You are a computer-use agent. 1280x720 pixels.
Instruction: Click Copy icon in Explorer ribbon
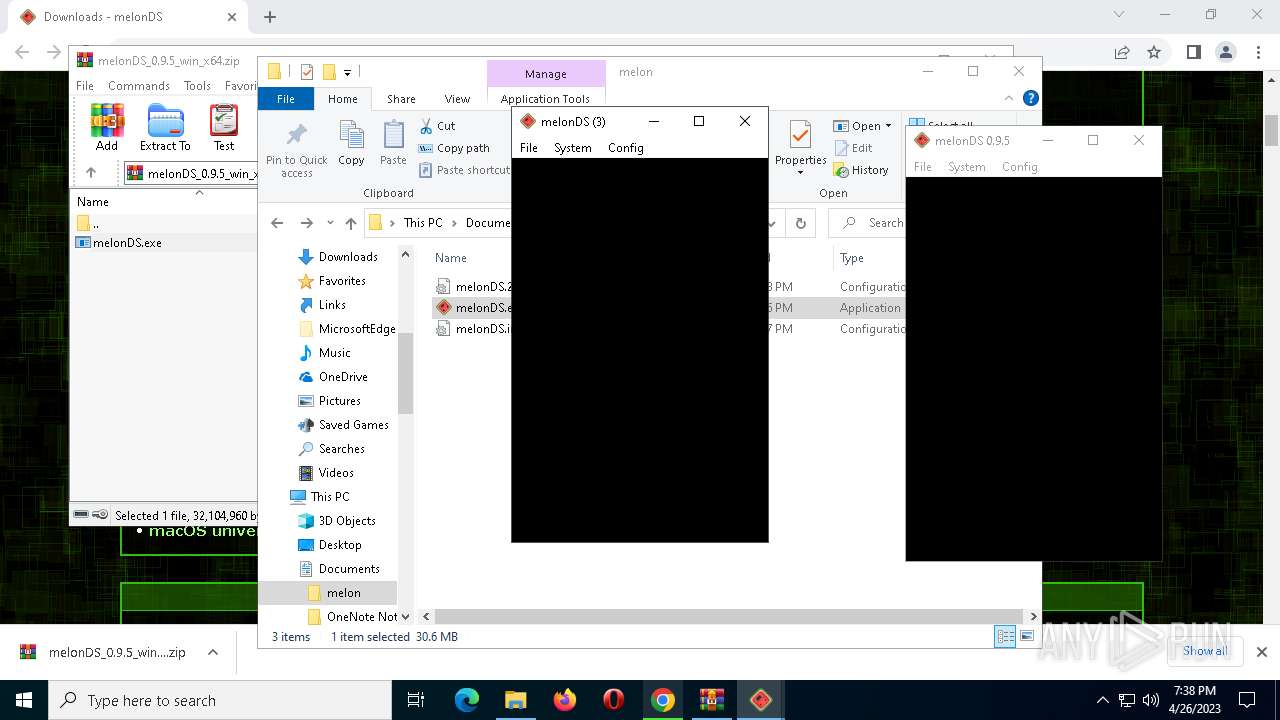[x=351, y=143]
